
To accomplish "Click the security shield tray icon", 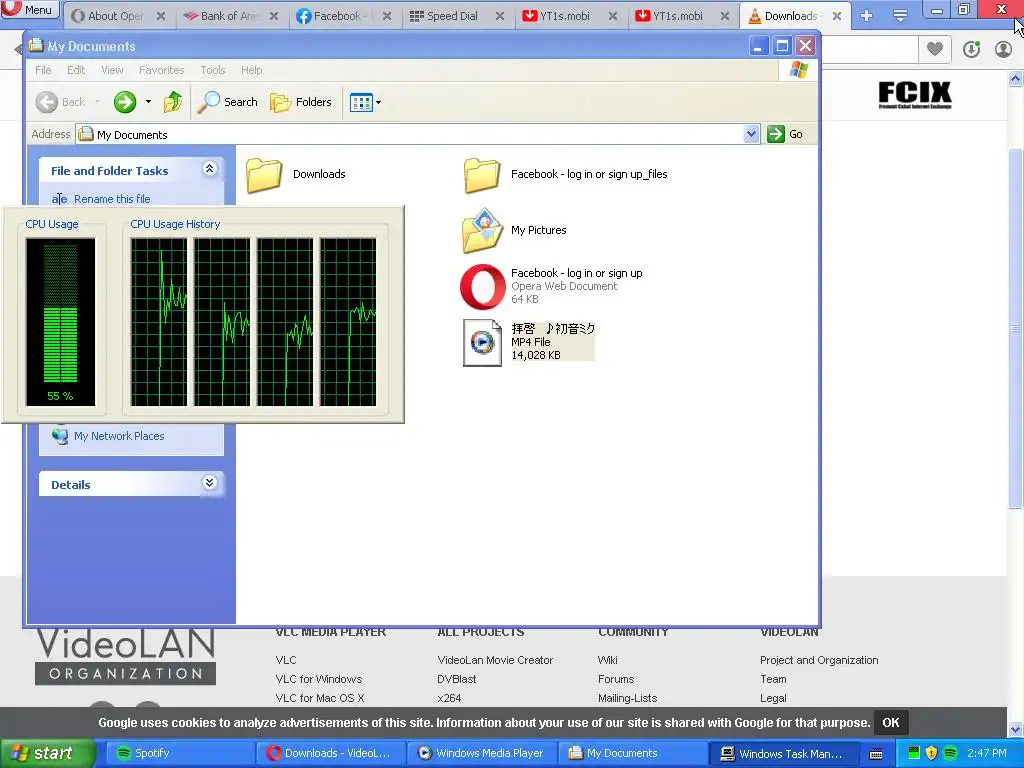I will tap(932, 754).
